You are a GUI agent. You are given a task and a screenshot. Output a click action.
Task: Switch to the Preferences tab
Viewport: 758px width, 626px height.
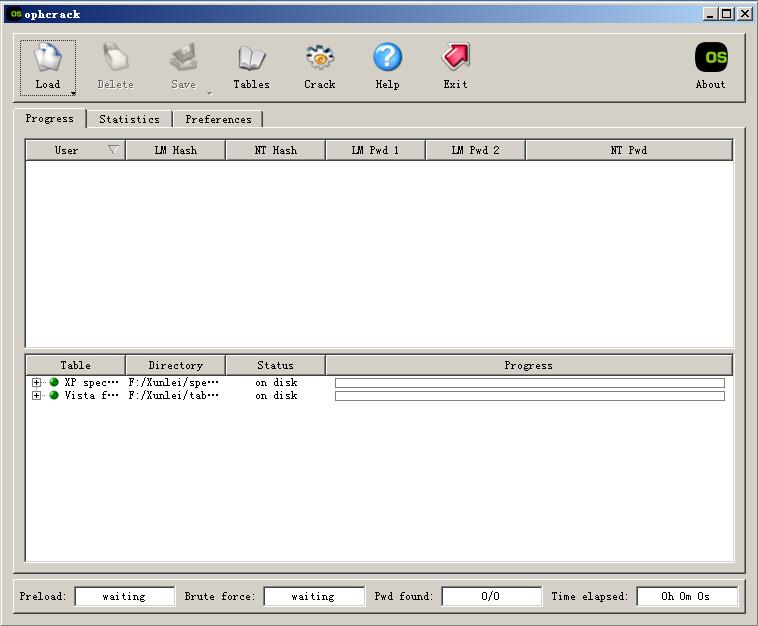coord(218,119)
